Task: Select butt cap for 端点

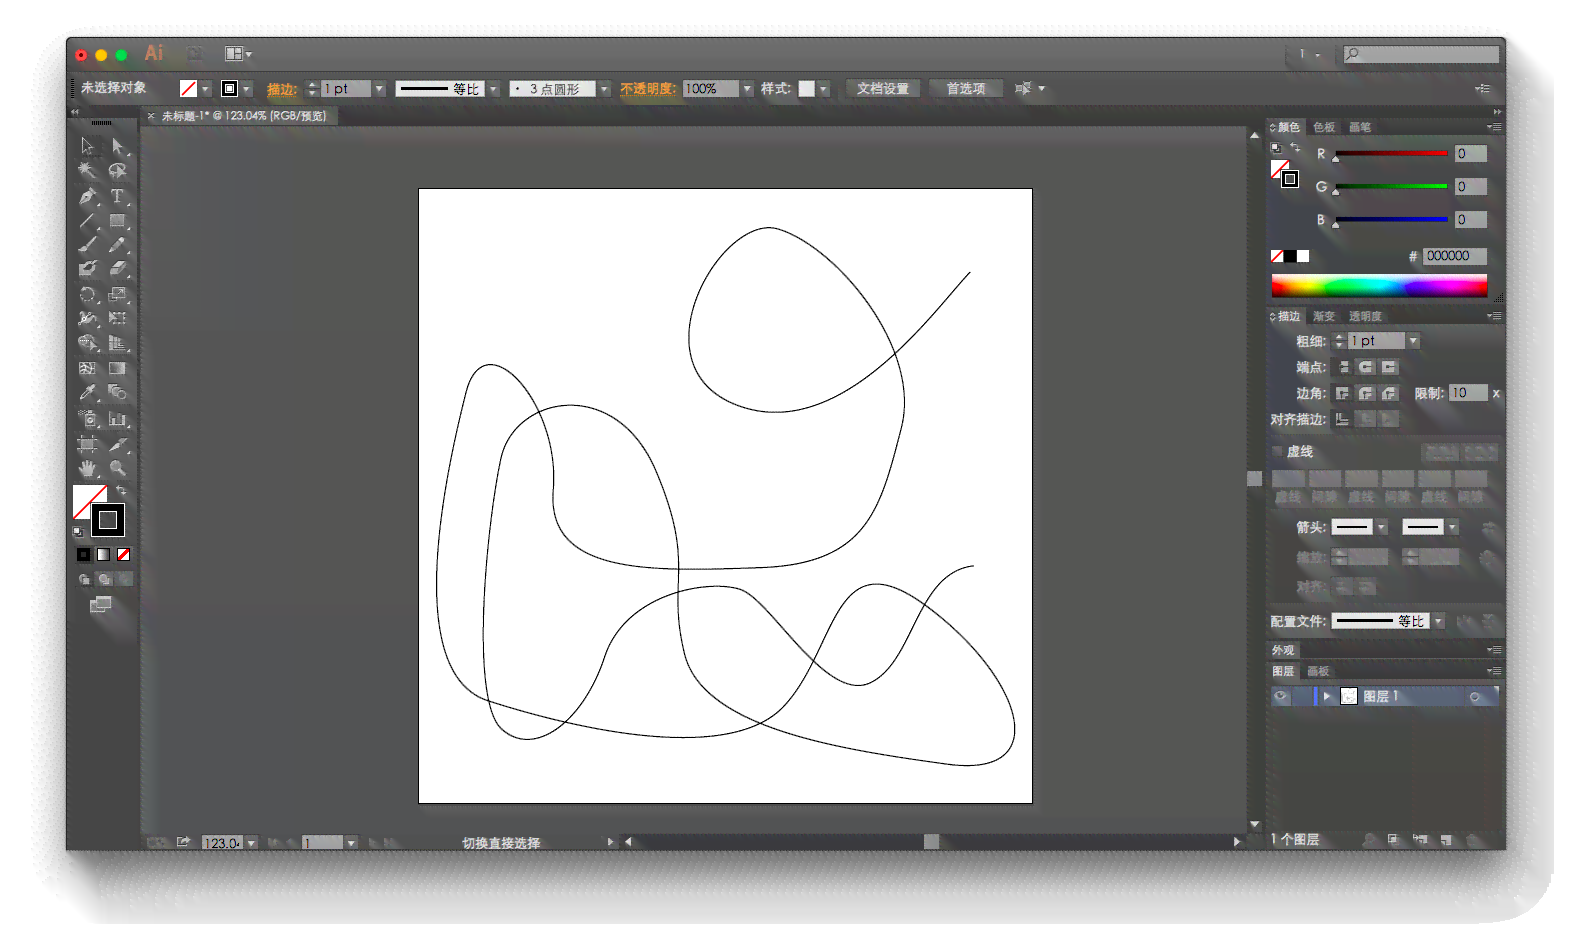Action: (x=1344, y=367)
